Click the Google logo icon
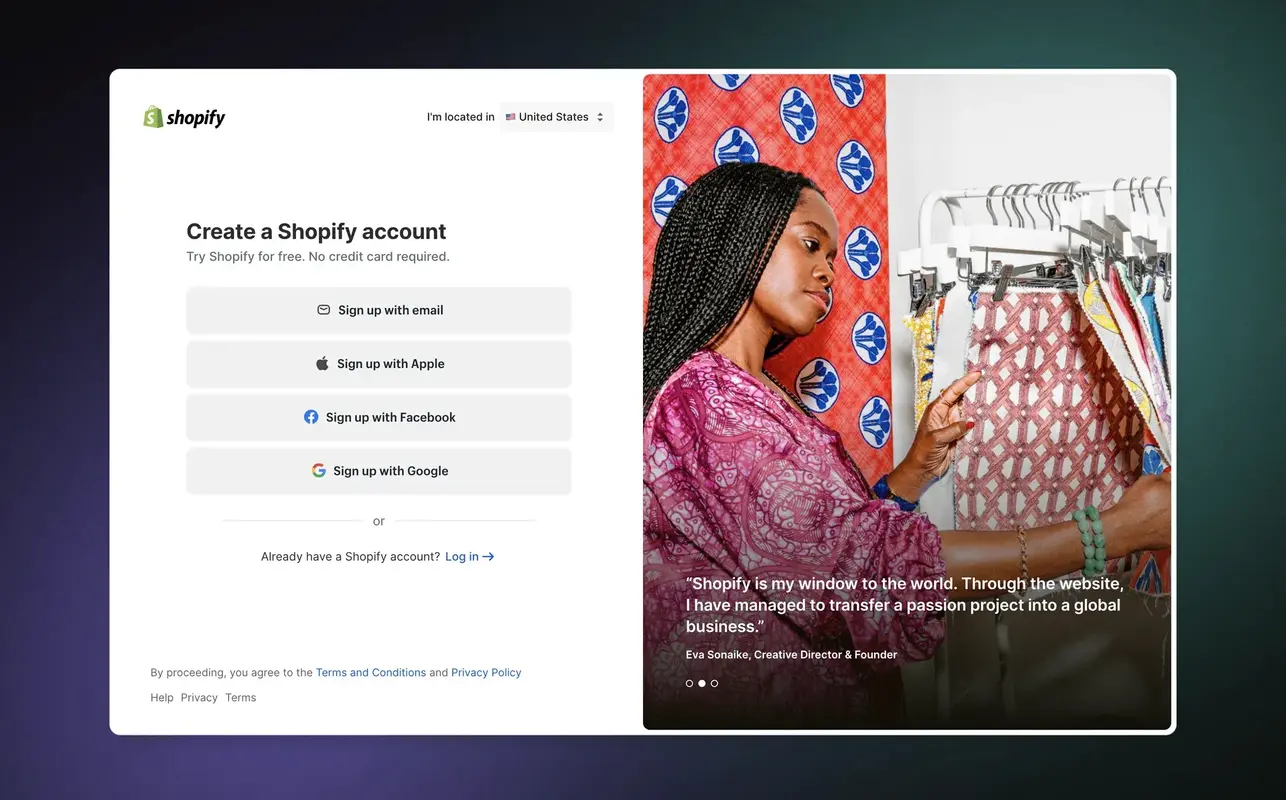The width and height of the screenshot is (1286, 800). pos(319,471)
